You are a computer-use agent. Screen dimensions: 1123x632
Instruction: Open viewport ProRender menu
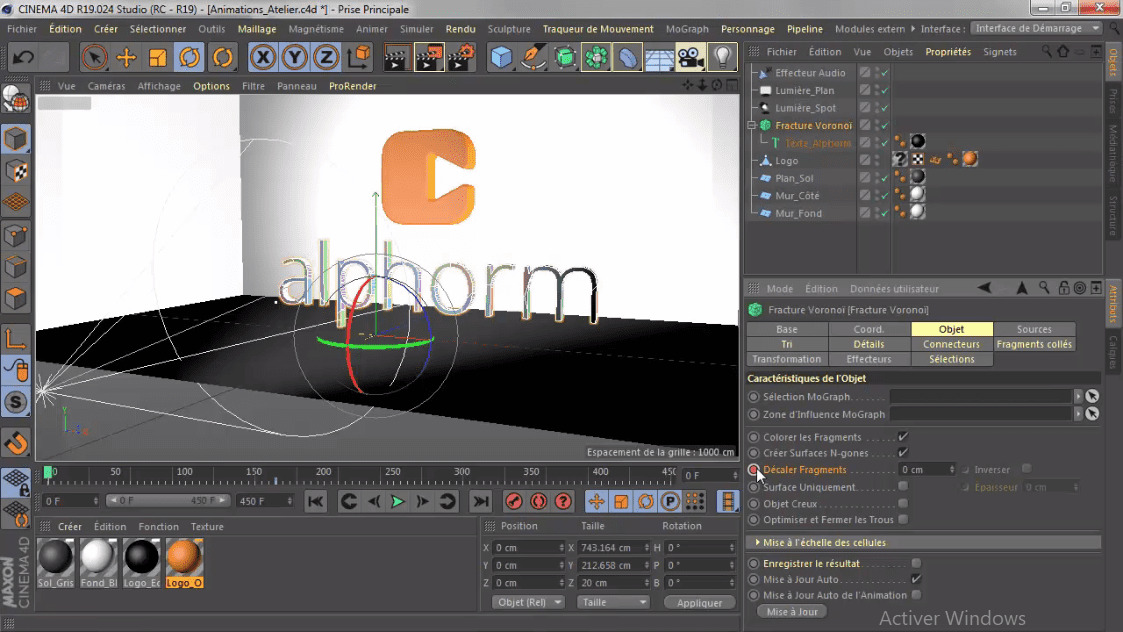pos(352,86)
